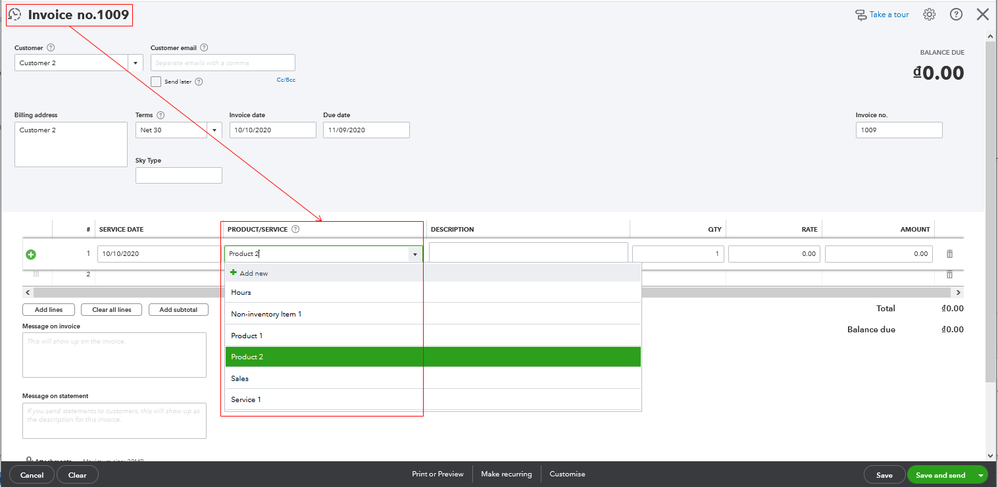Click Make recurring
This screenshot has height=487, width=998.
tap(507, 474)
